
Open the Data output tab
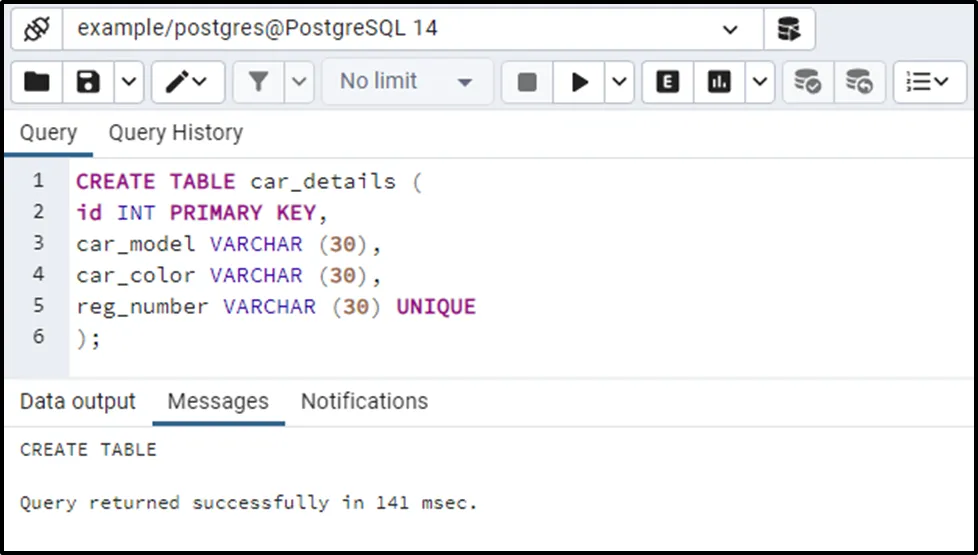click(x=77, y=402)
